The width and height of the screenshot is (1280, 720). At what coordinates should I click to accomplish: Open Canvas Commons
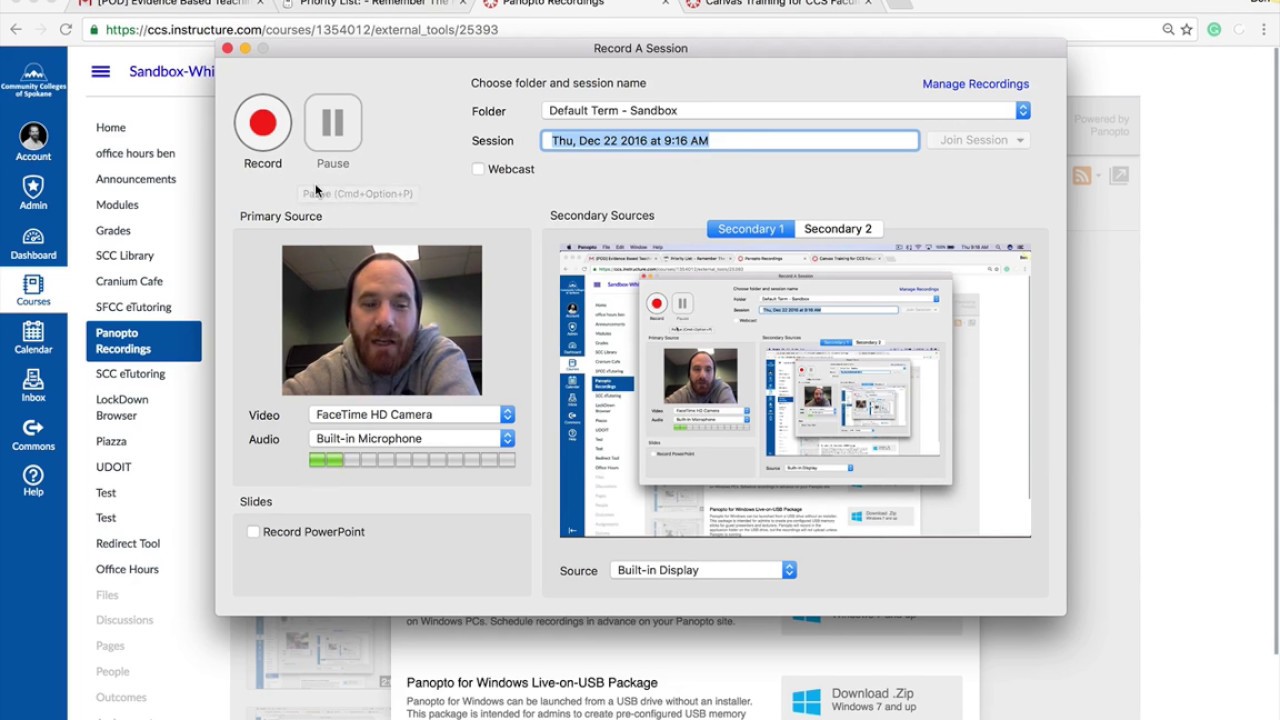(x=33, y=435)
